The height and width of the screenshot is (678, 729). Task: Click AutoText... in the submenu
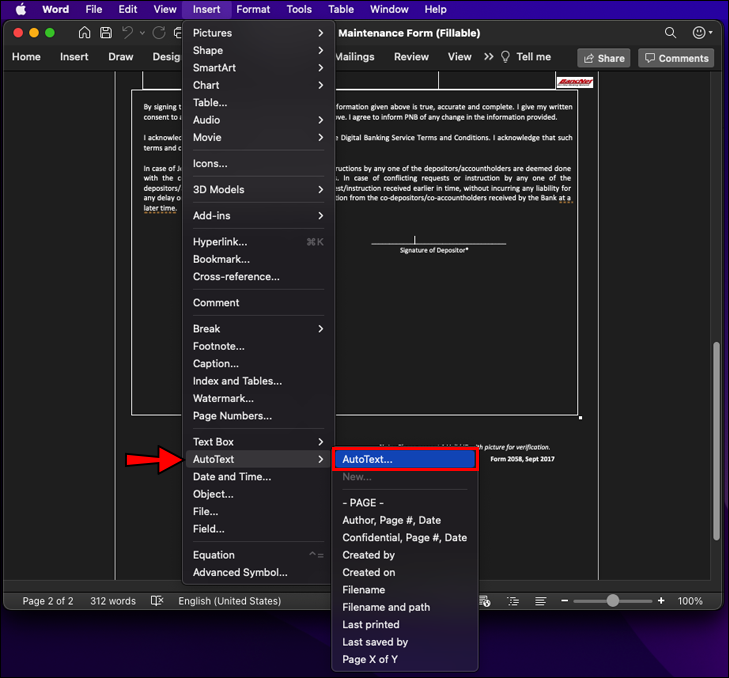coord(405,459)
